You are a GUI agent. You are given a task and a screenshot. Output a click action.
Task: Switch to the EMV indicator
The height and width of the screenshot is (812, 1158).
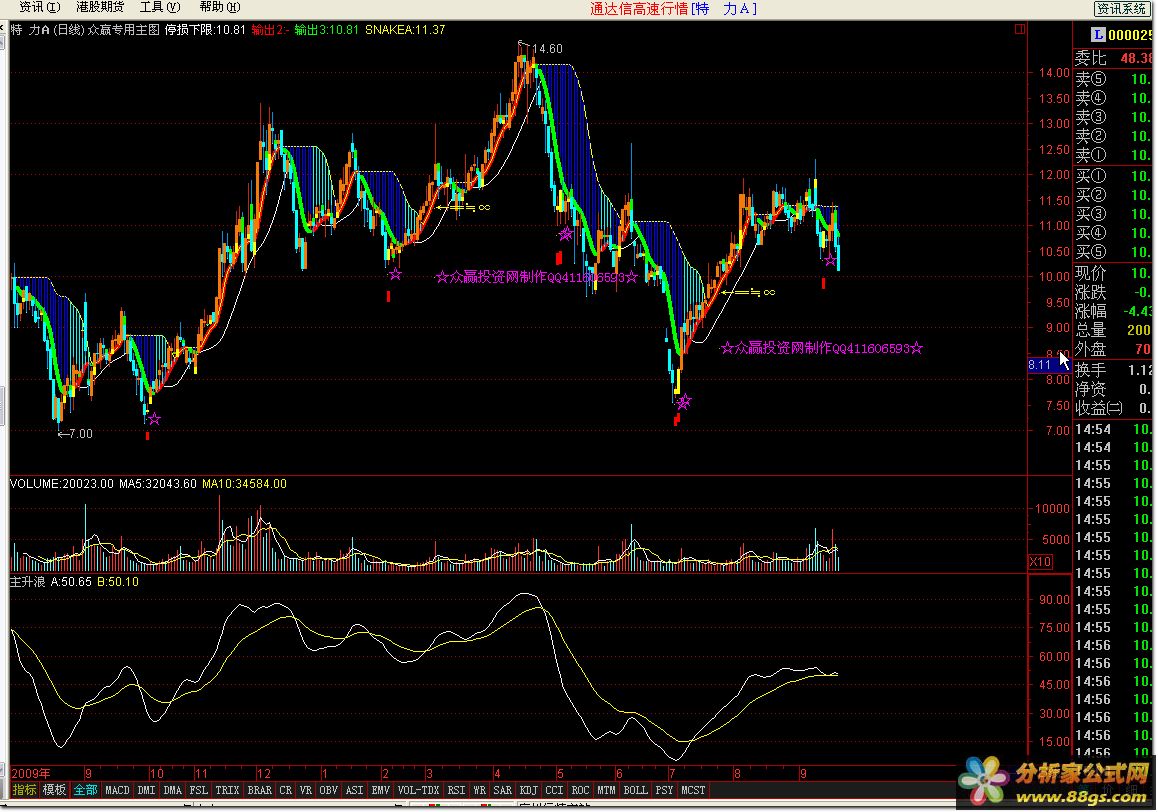click(x=380, y=791)
